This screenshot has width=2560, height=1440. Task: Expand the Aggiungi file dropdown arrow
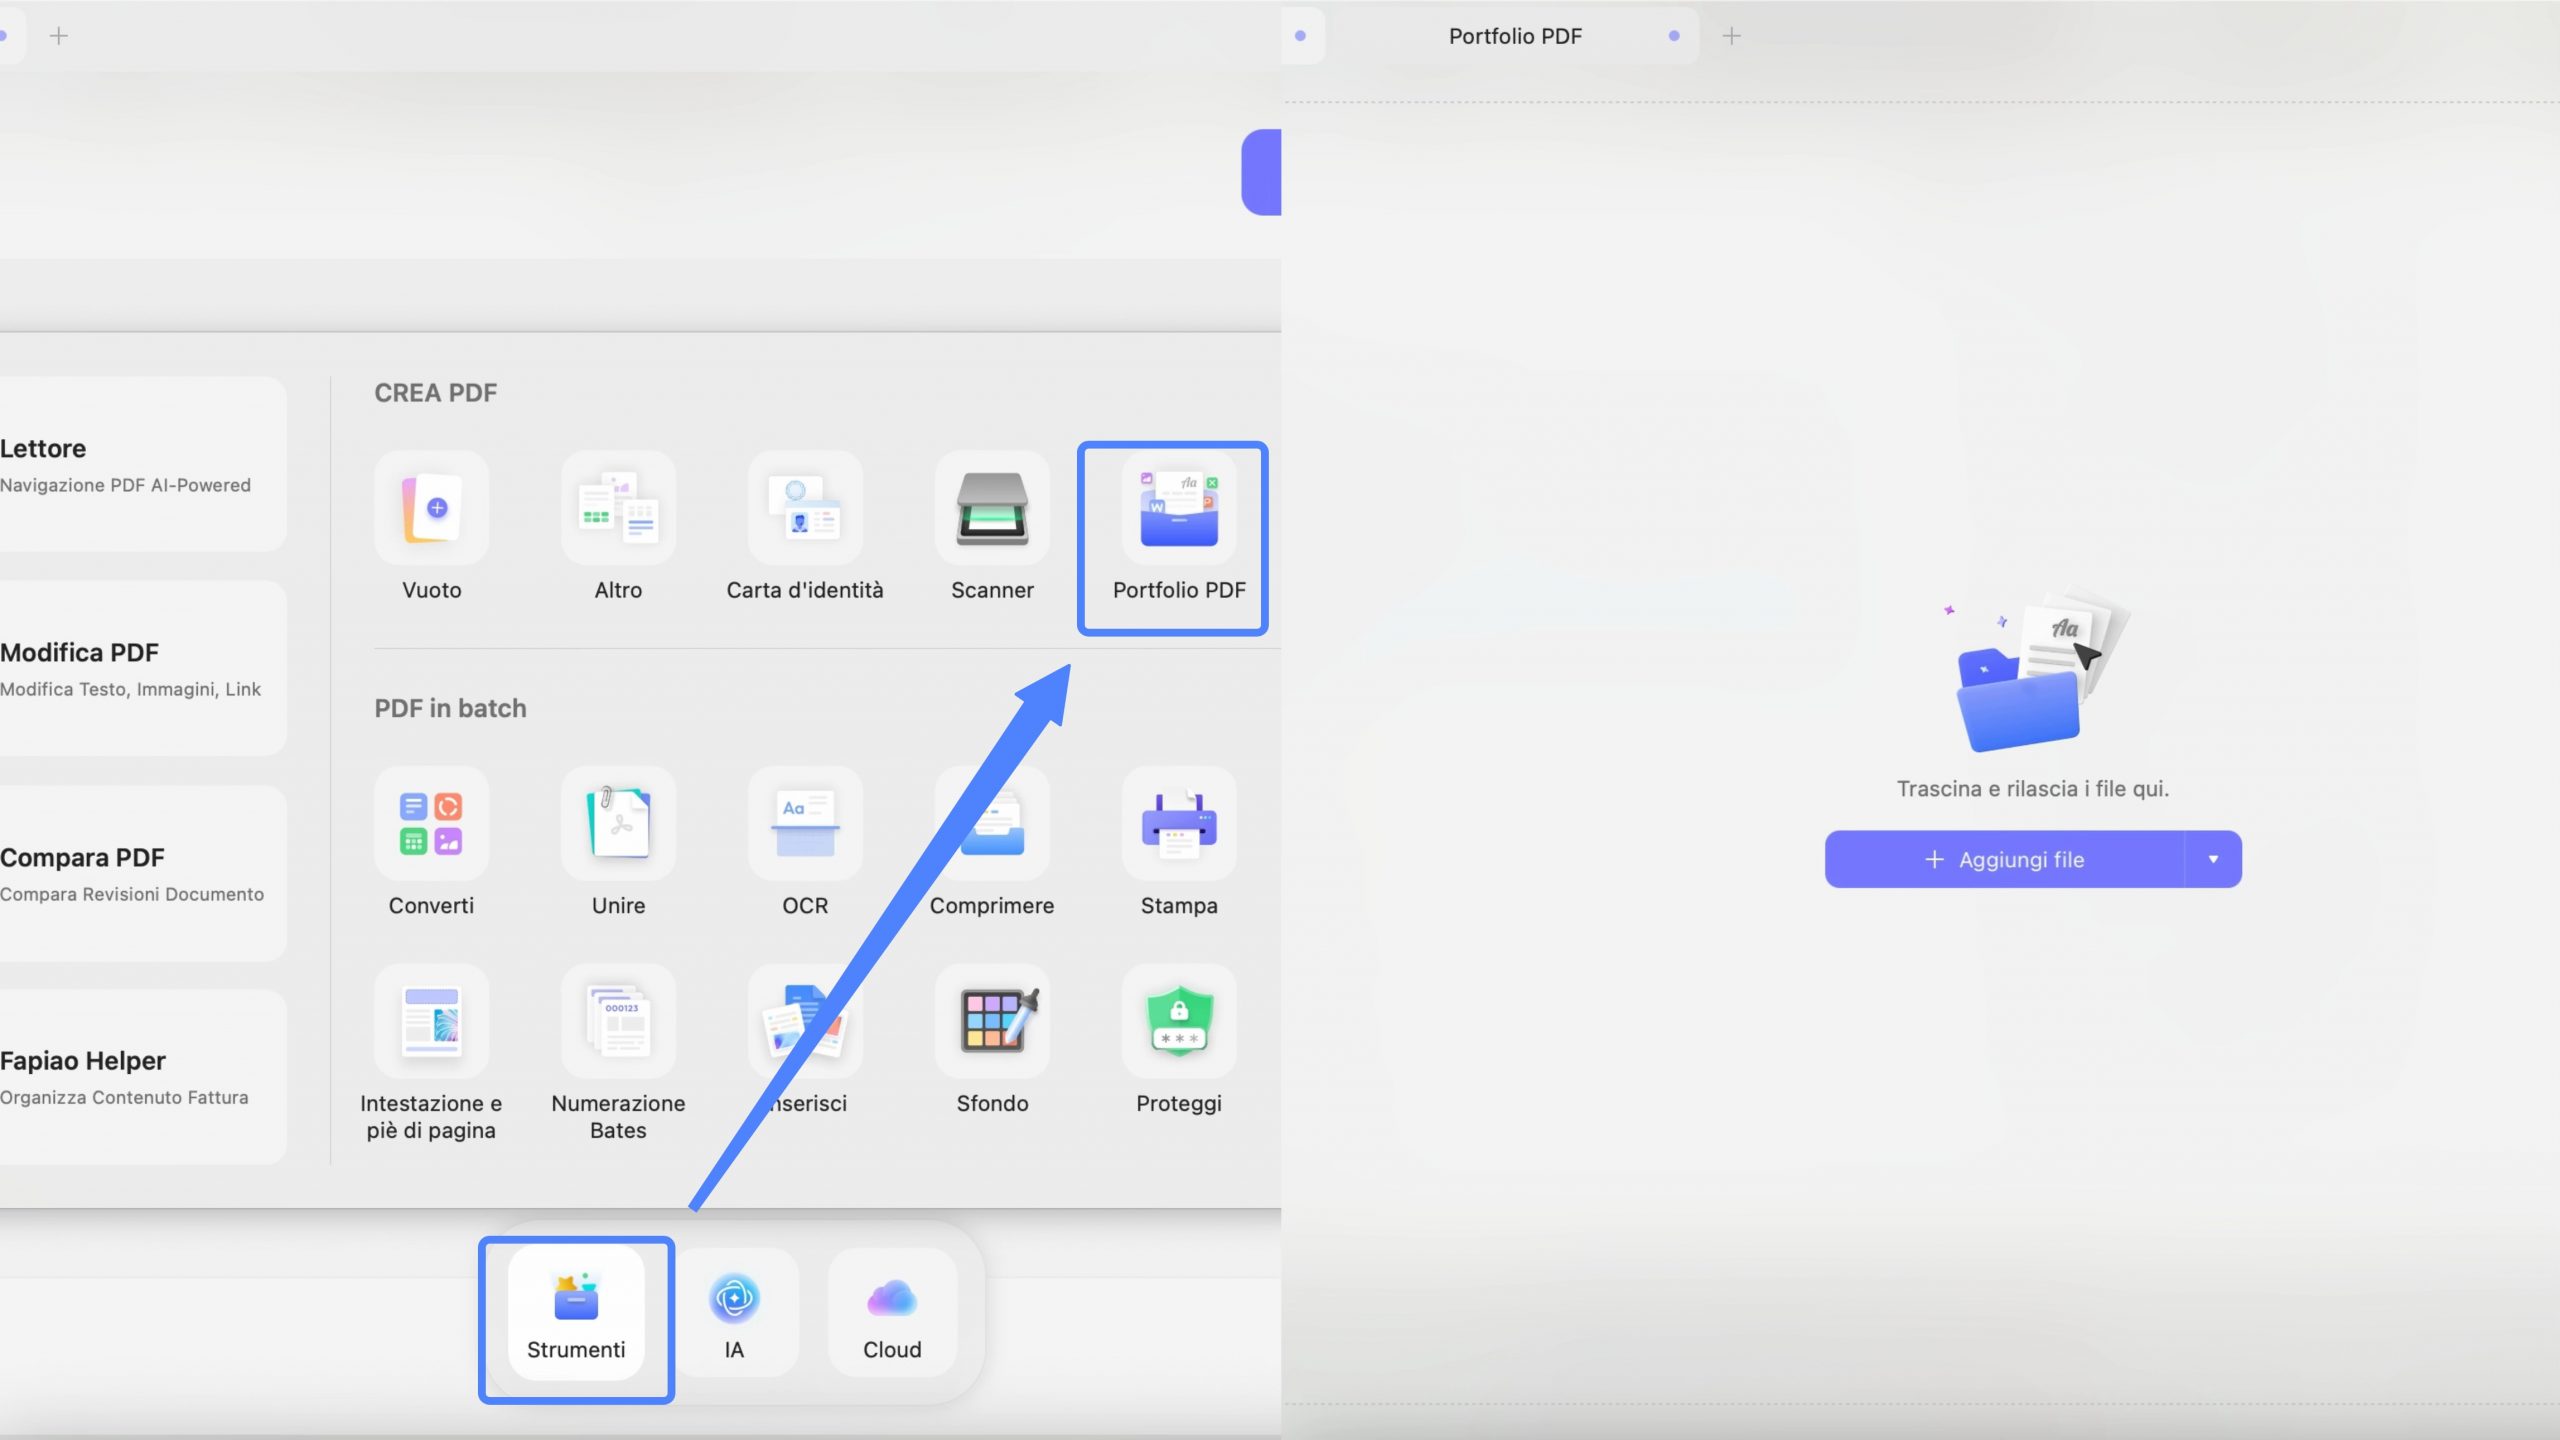tap(2213, 859)
